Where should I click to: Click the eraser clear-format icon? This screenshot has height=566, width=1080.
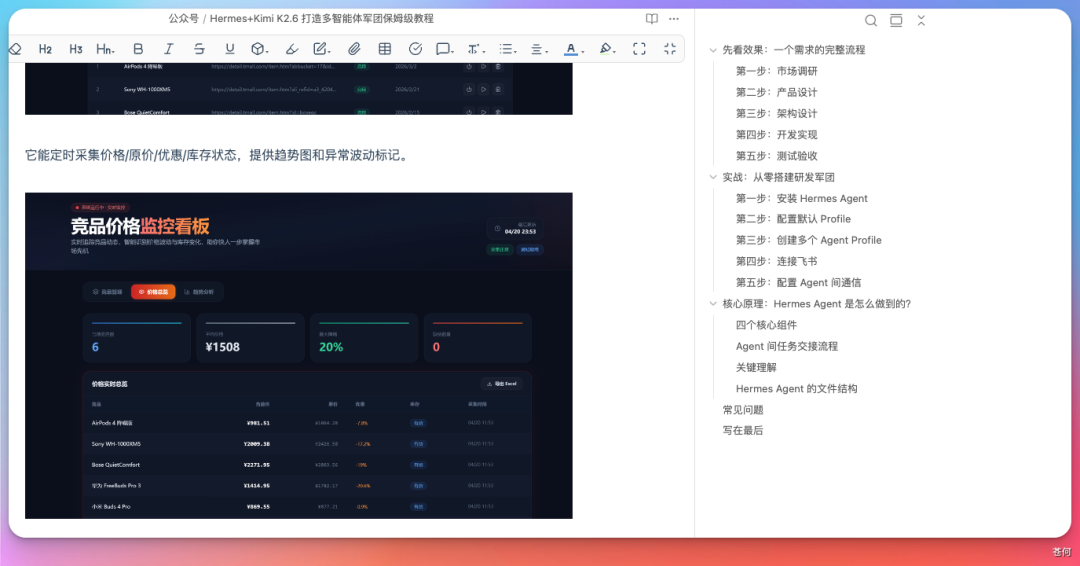(x=15, y=49)
